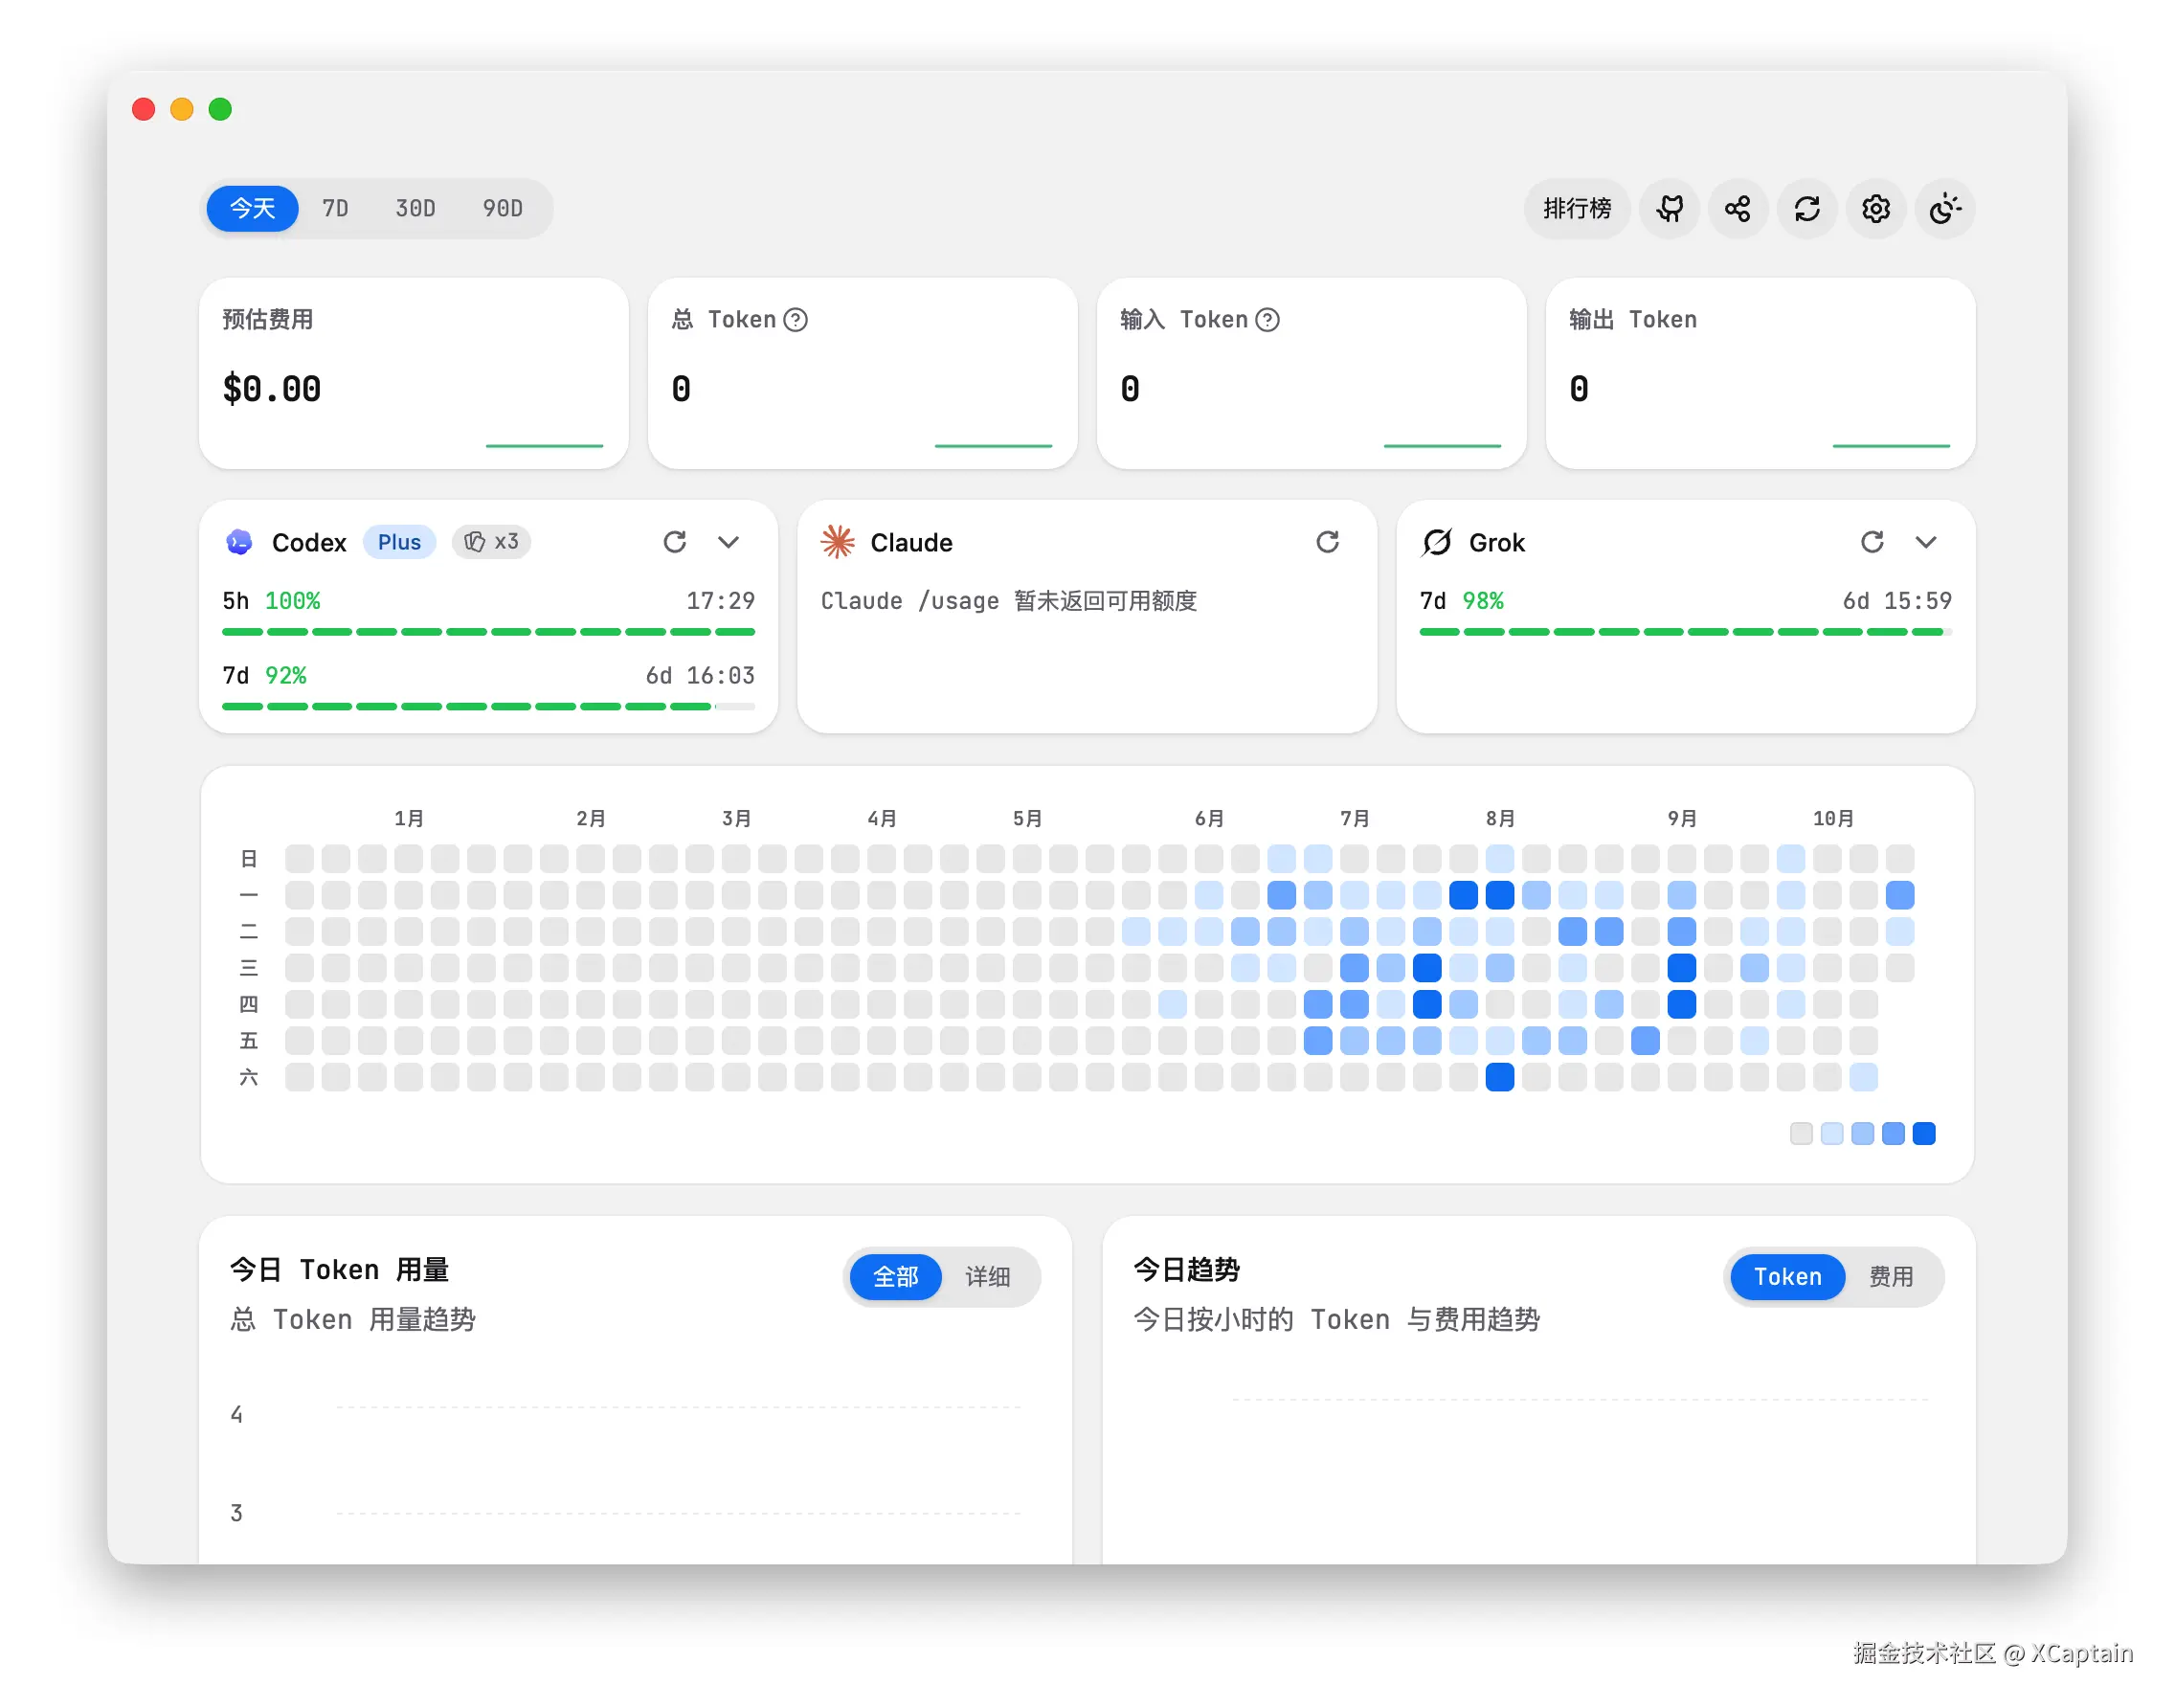Click the 今日按小时的 Token 与费用趋势 subtitle
The width and height of the screenshot is (2175, 1708).
1336,1319
